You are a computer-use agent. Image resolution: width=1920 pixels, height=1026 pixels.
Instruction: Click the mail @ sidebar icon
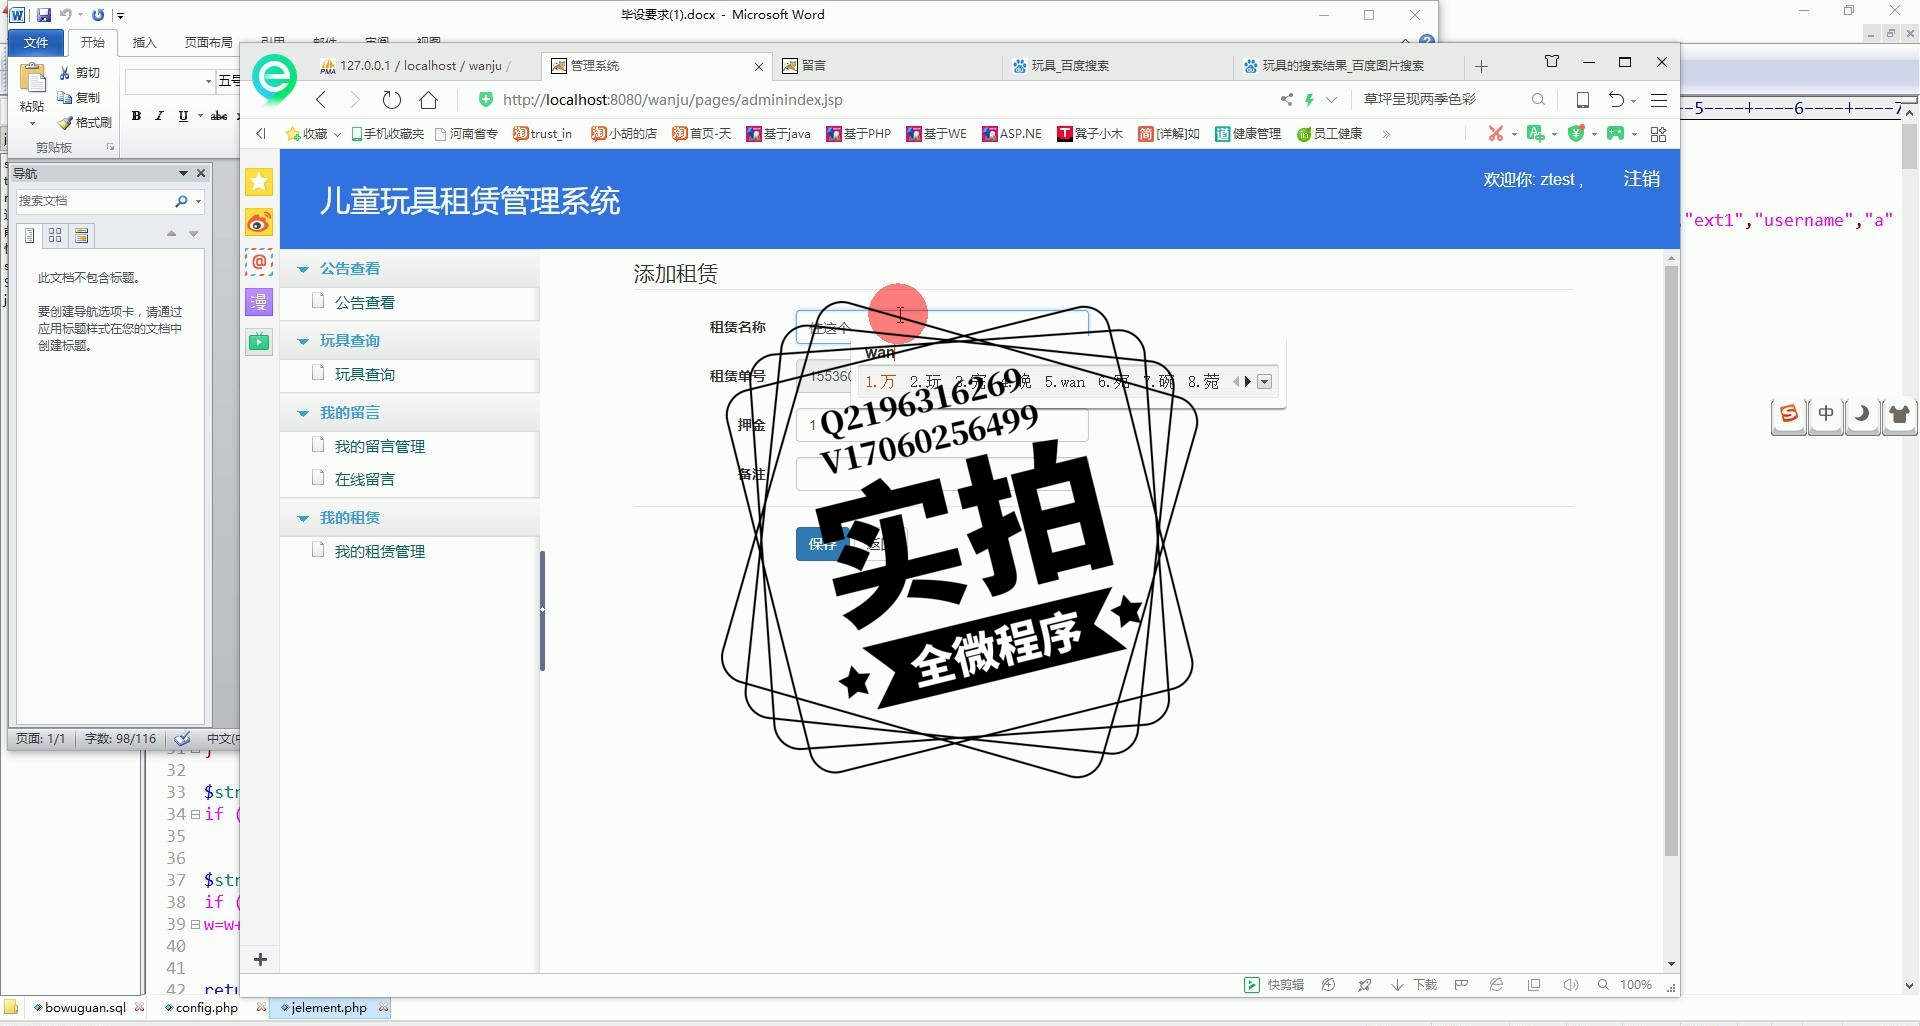tap(259, 262)
